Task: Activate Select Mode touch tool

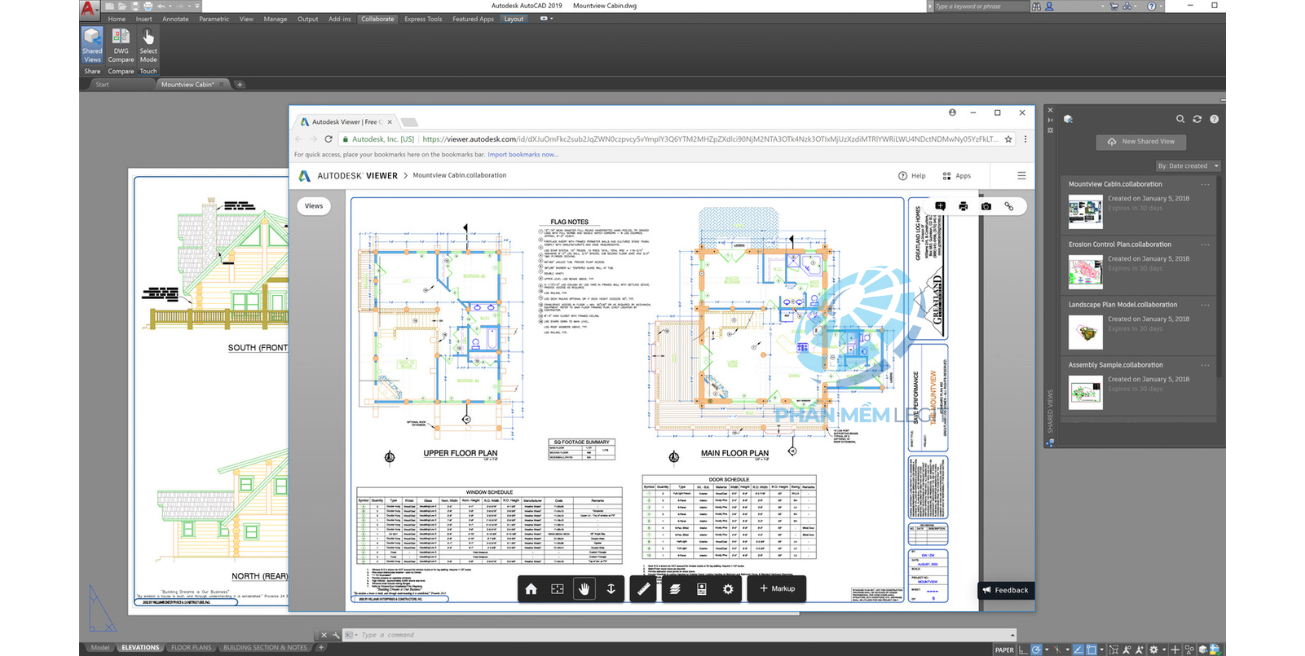Action: tap(148, 46)
